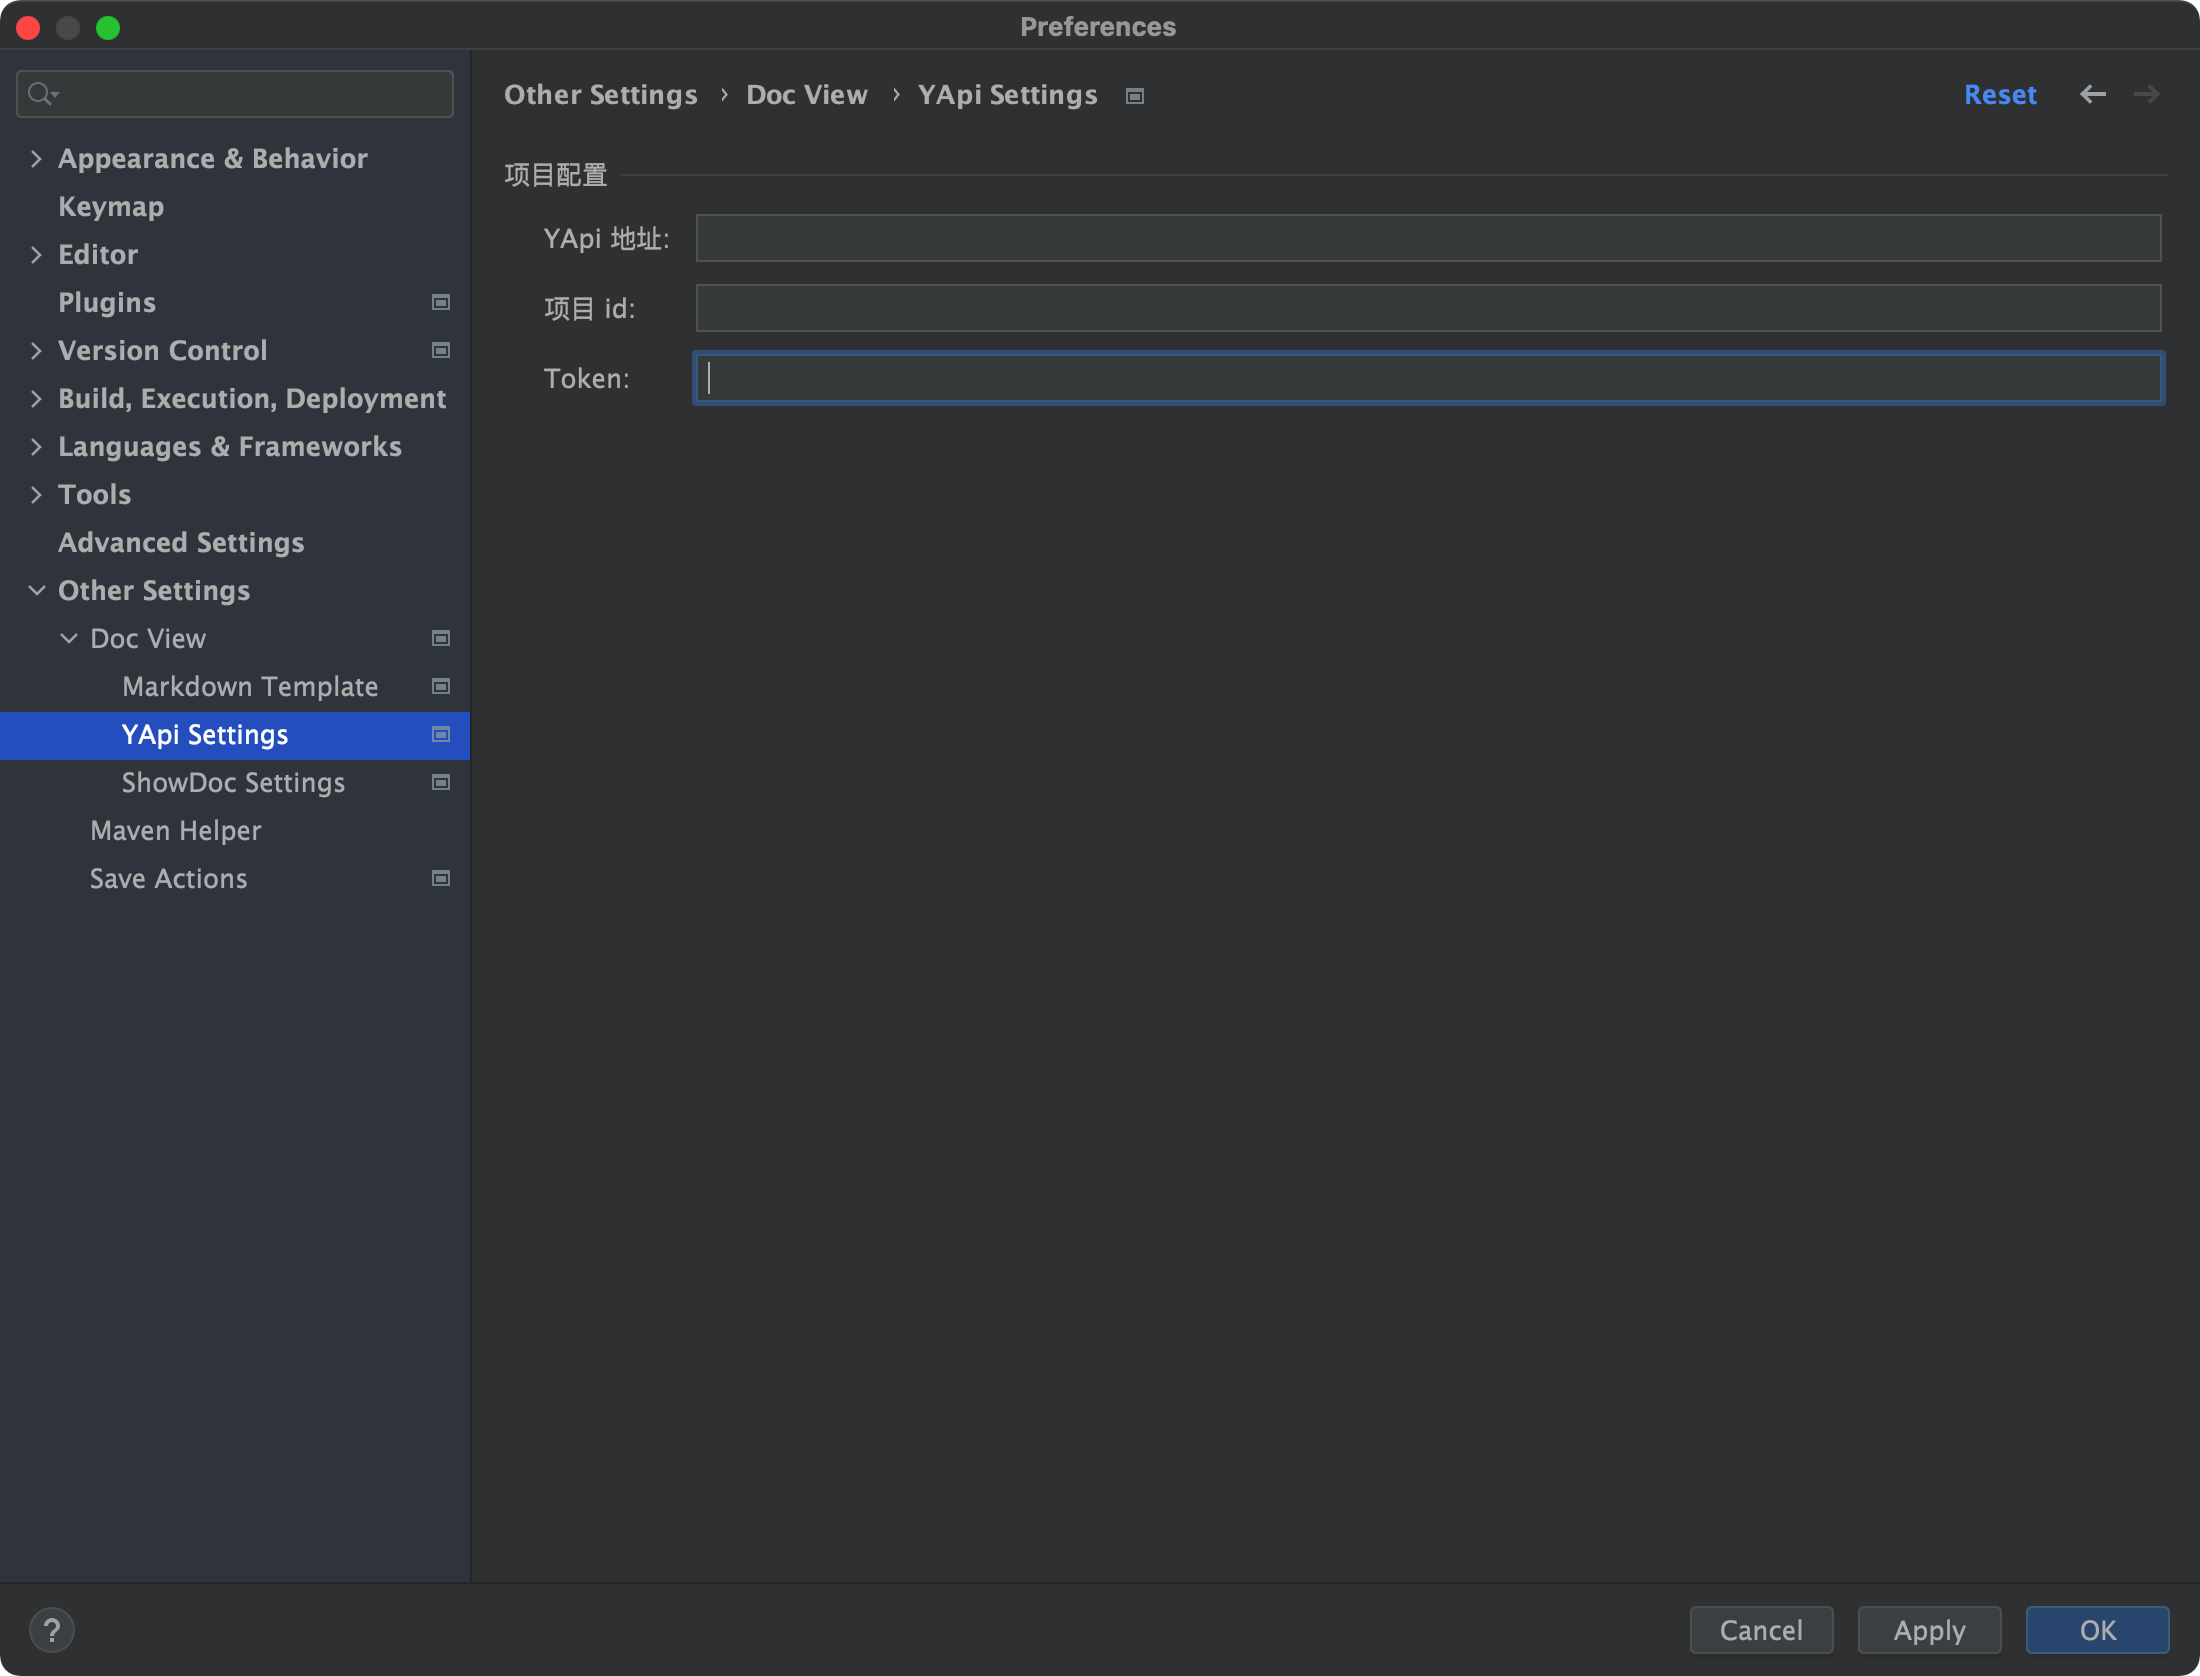Screen dimensions: 2200x1676
Task: Click project-level icon next to Save Actions
Action: coord(440,878)
